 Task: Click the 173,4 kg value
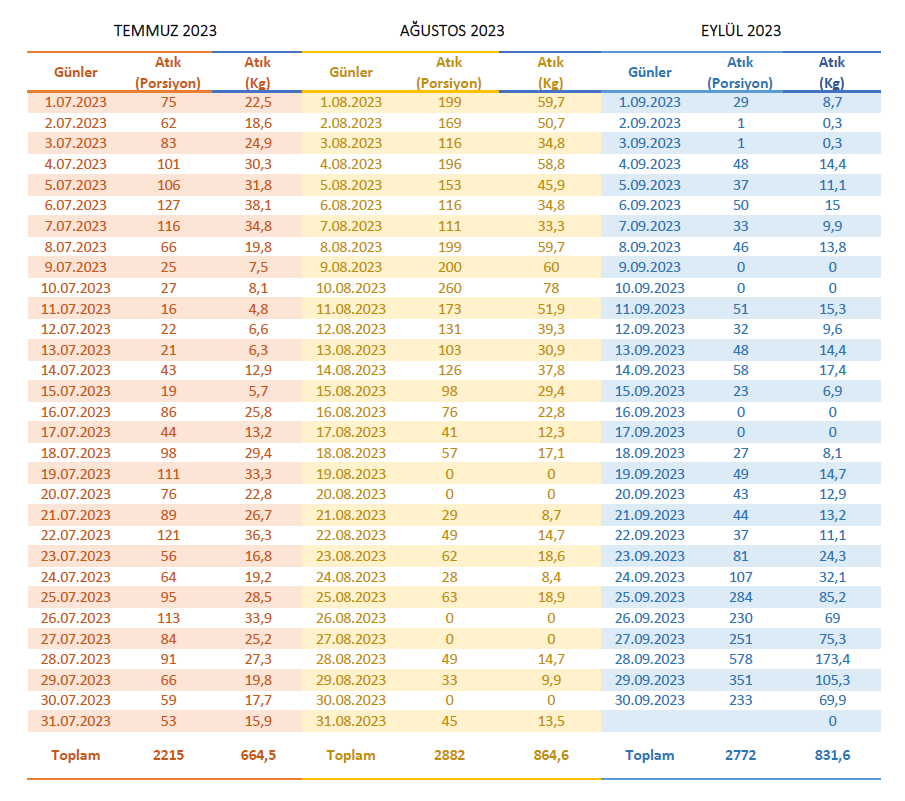(831, 659)
